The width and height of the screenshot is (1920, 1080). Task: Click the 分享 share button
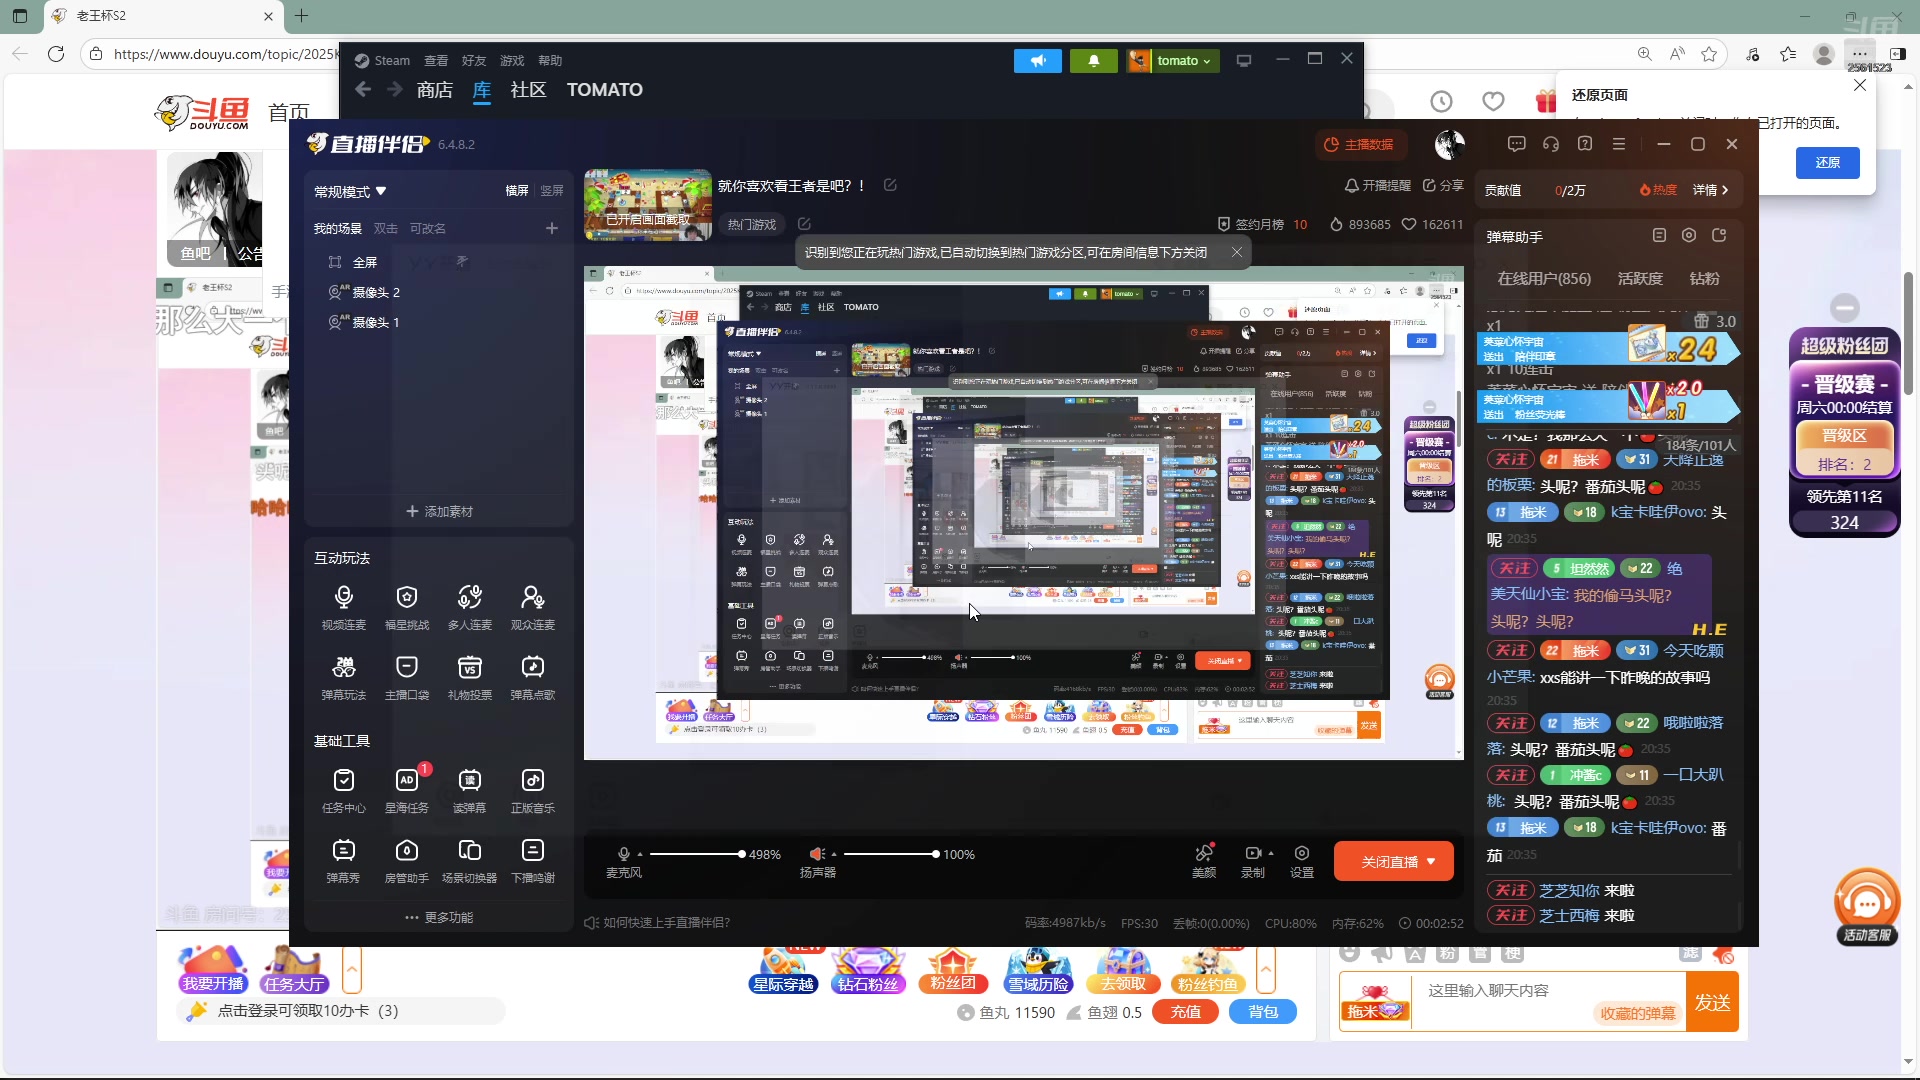[x=1443, y=186]
